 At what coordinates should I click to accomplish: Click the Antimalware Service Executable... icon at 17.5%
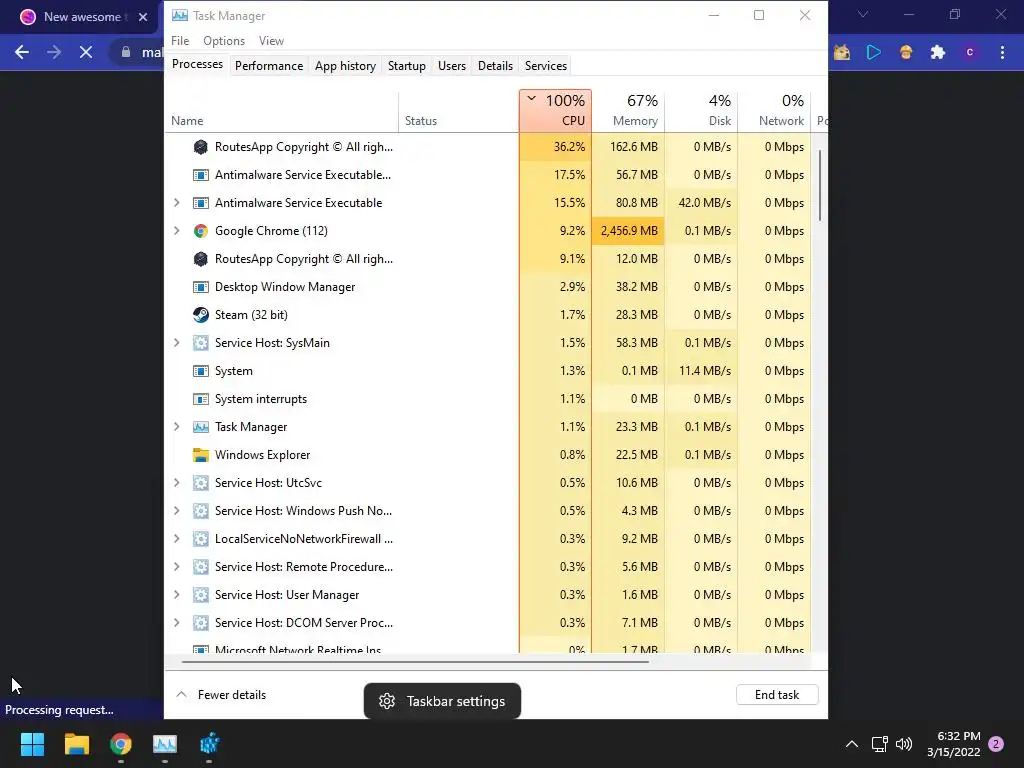coord(200,174)
